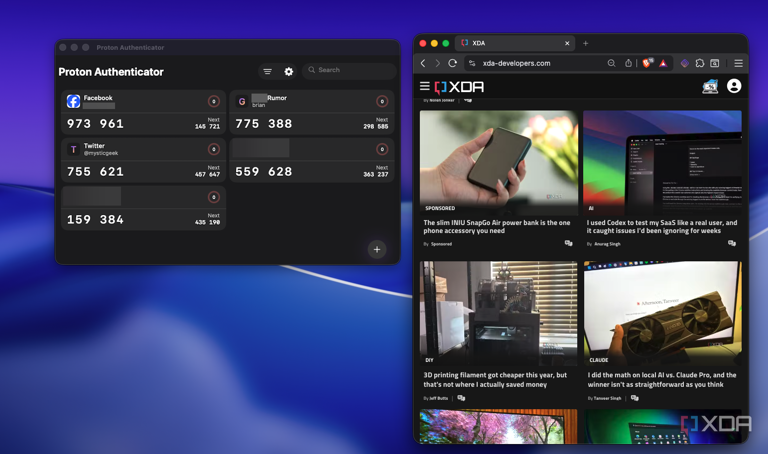This screenshot has width=768, height=454.
Task: Open the 3D printing filament article
Action: click(495, 380)
